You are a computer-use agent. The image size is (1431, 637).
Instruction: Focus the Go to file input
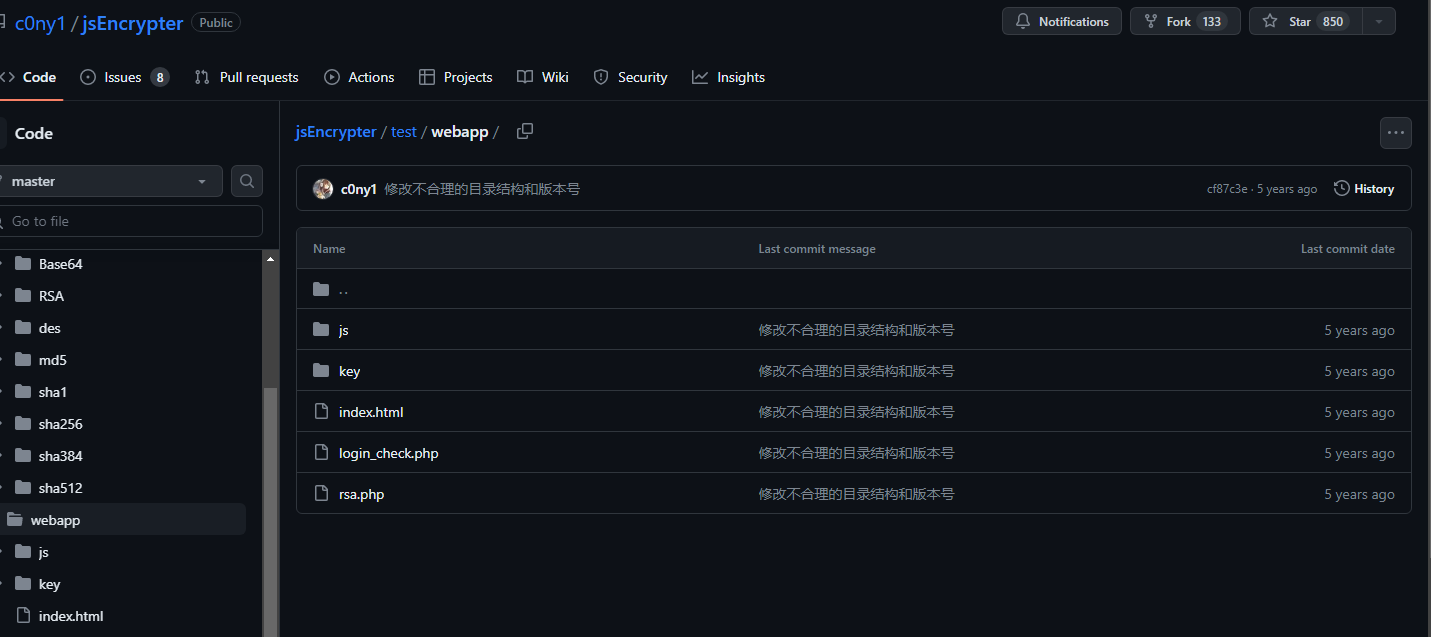(131, 221)
